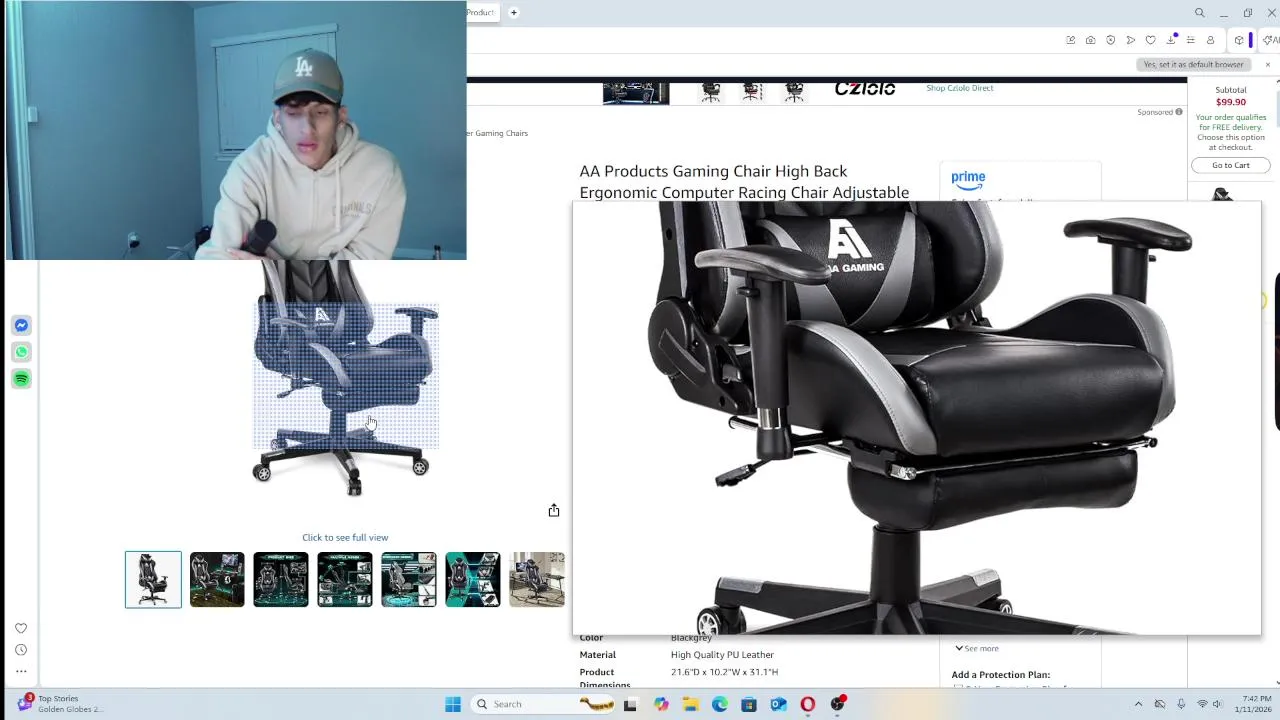The width and height of the screenshot is (1280, 720).
Task: Open Outlook from the taskbar
Action: tap(778, 704)
